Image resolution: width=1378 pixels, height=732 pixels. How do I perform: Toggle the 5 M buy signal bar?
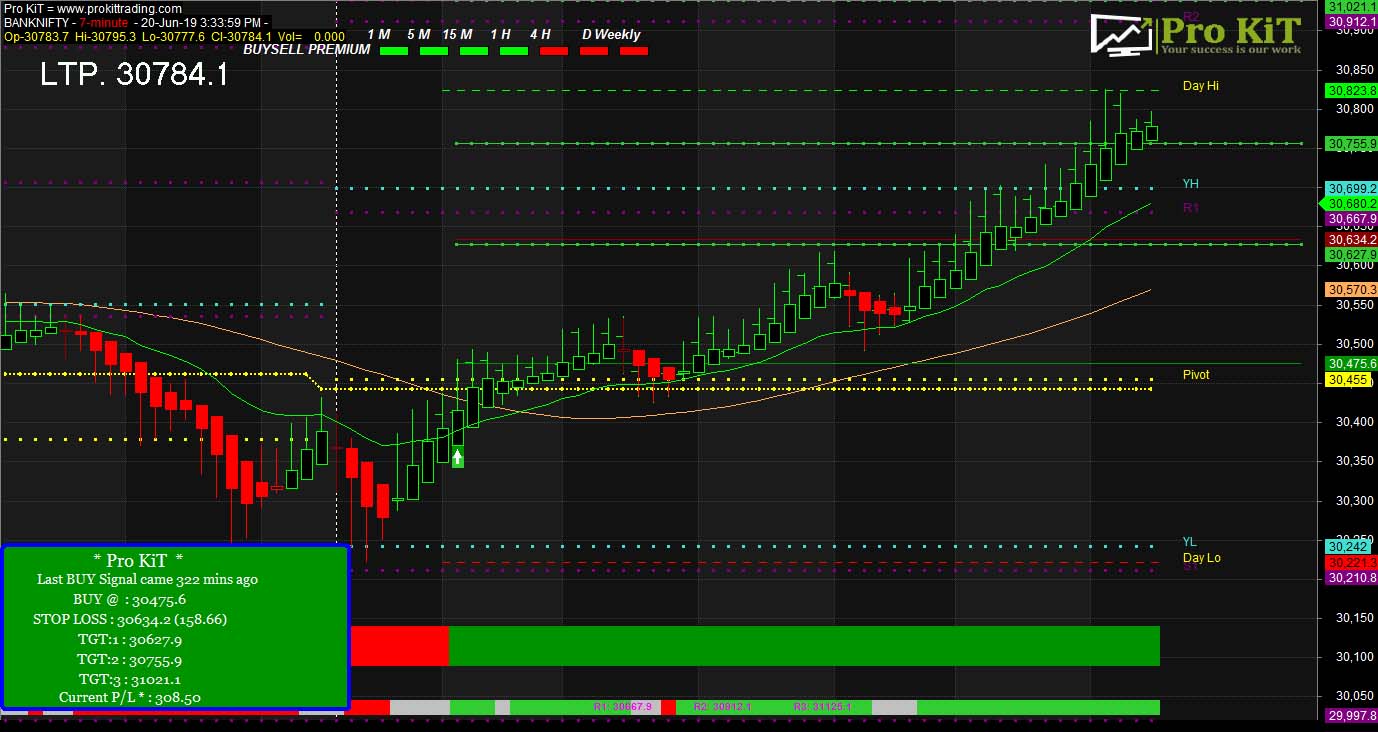click(x=433, y=50)
